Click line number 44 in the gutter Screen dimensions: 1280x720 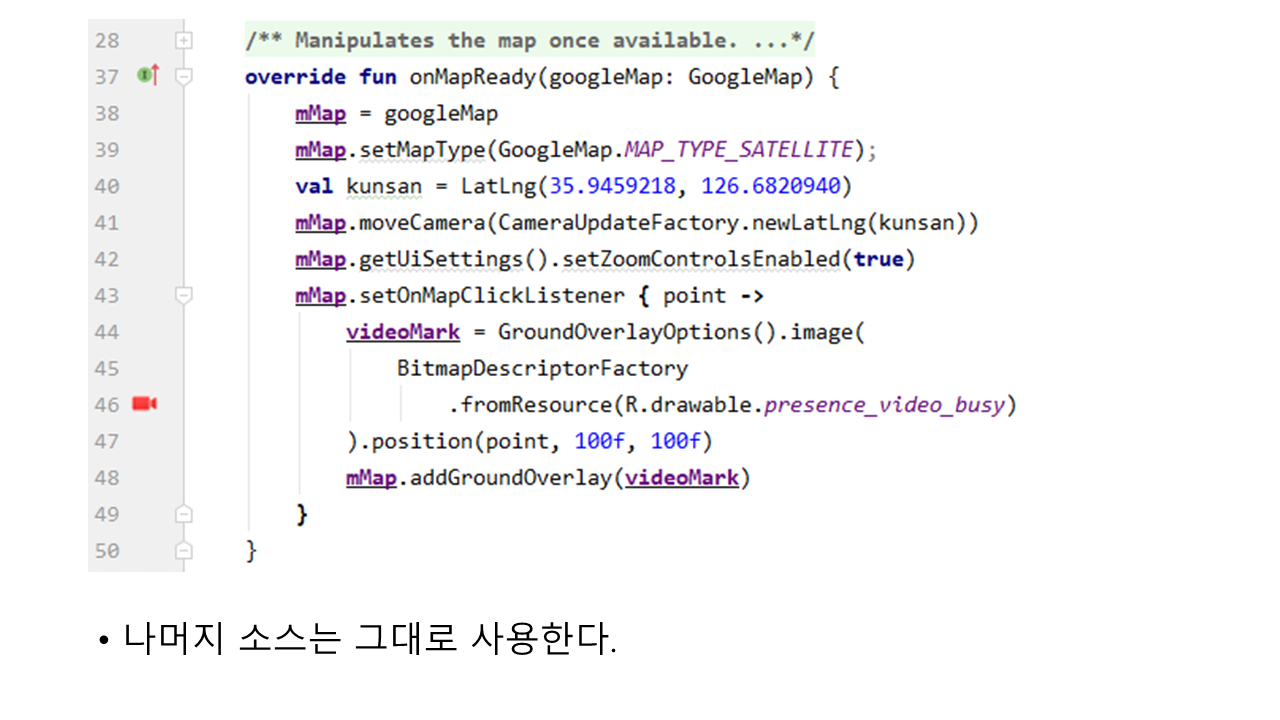[x=106, y=332]
